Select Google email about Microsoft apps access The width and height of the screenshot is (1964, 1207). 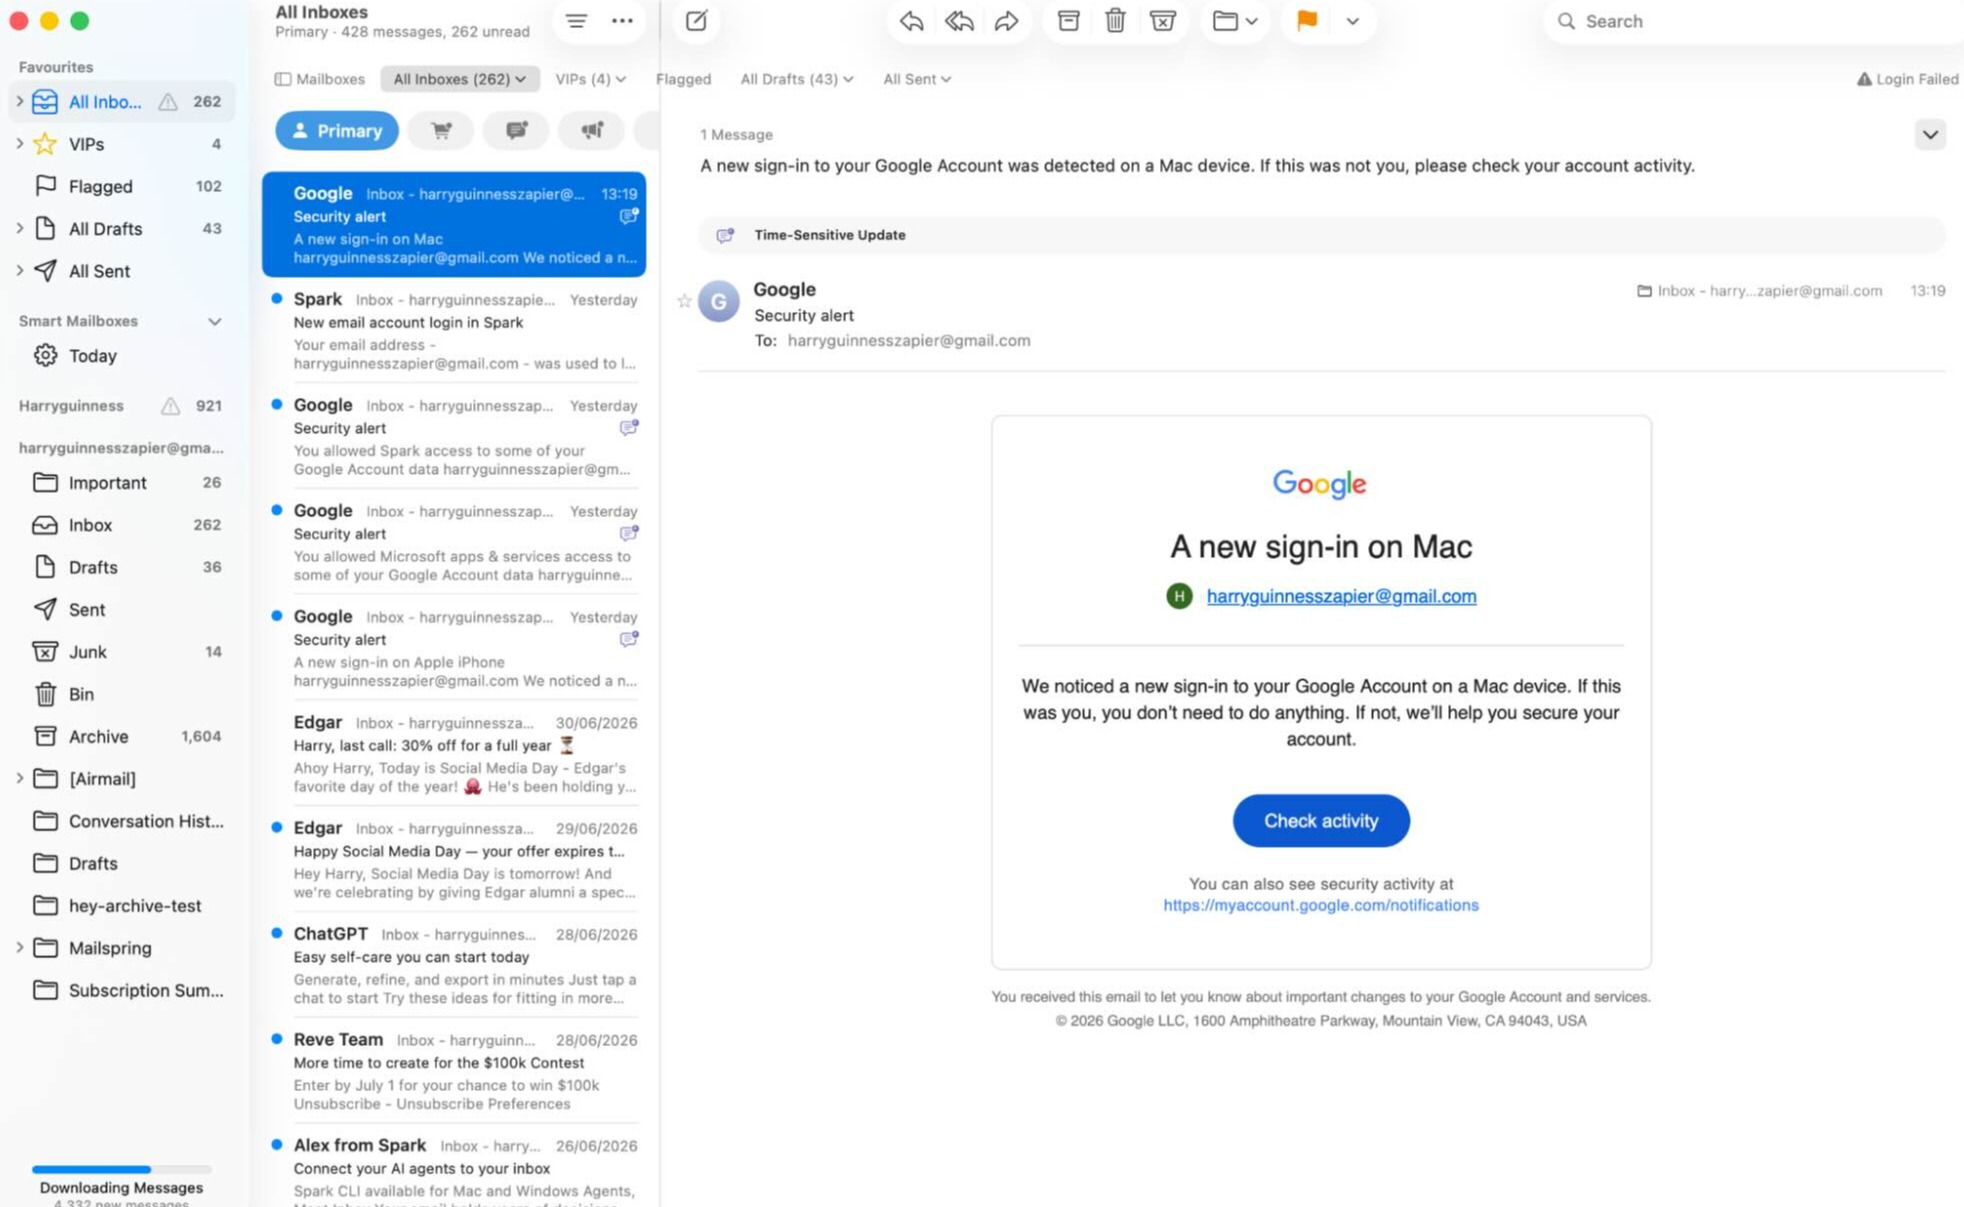pos(454,543)
